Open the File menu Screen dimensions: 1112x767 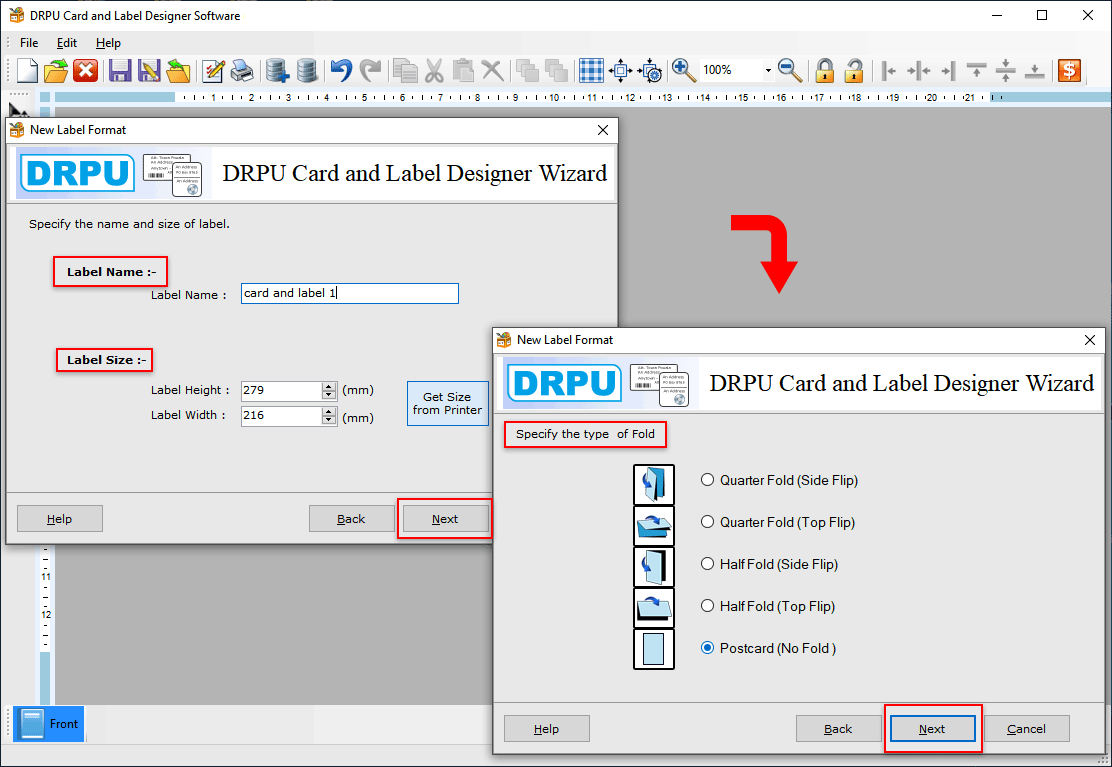point(29,43)
